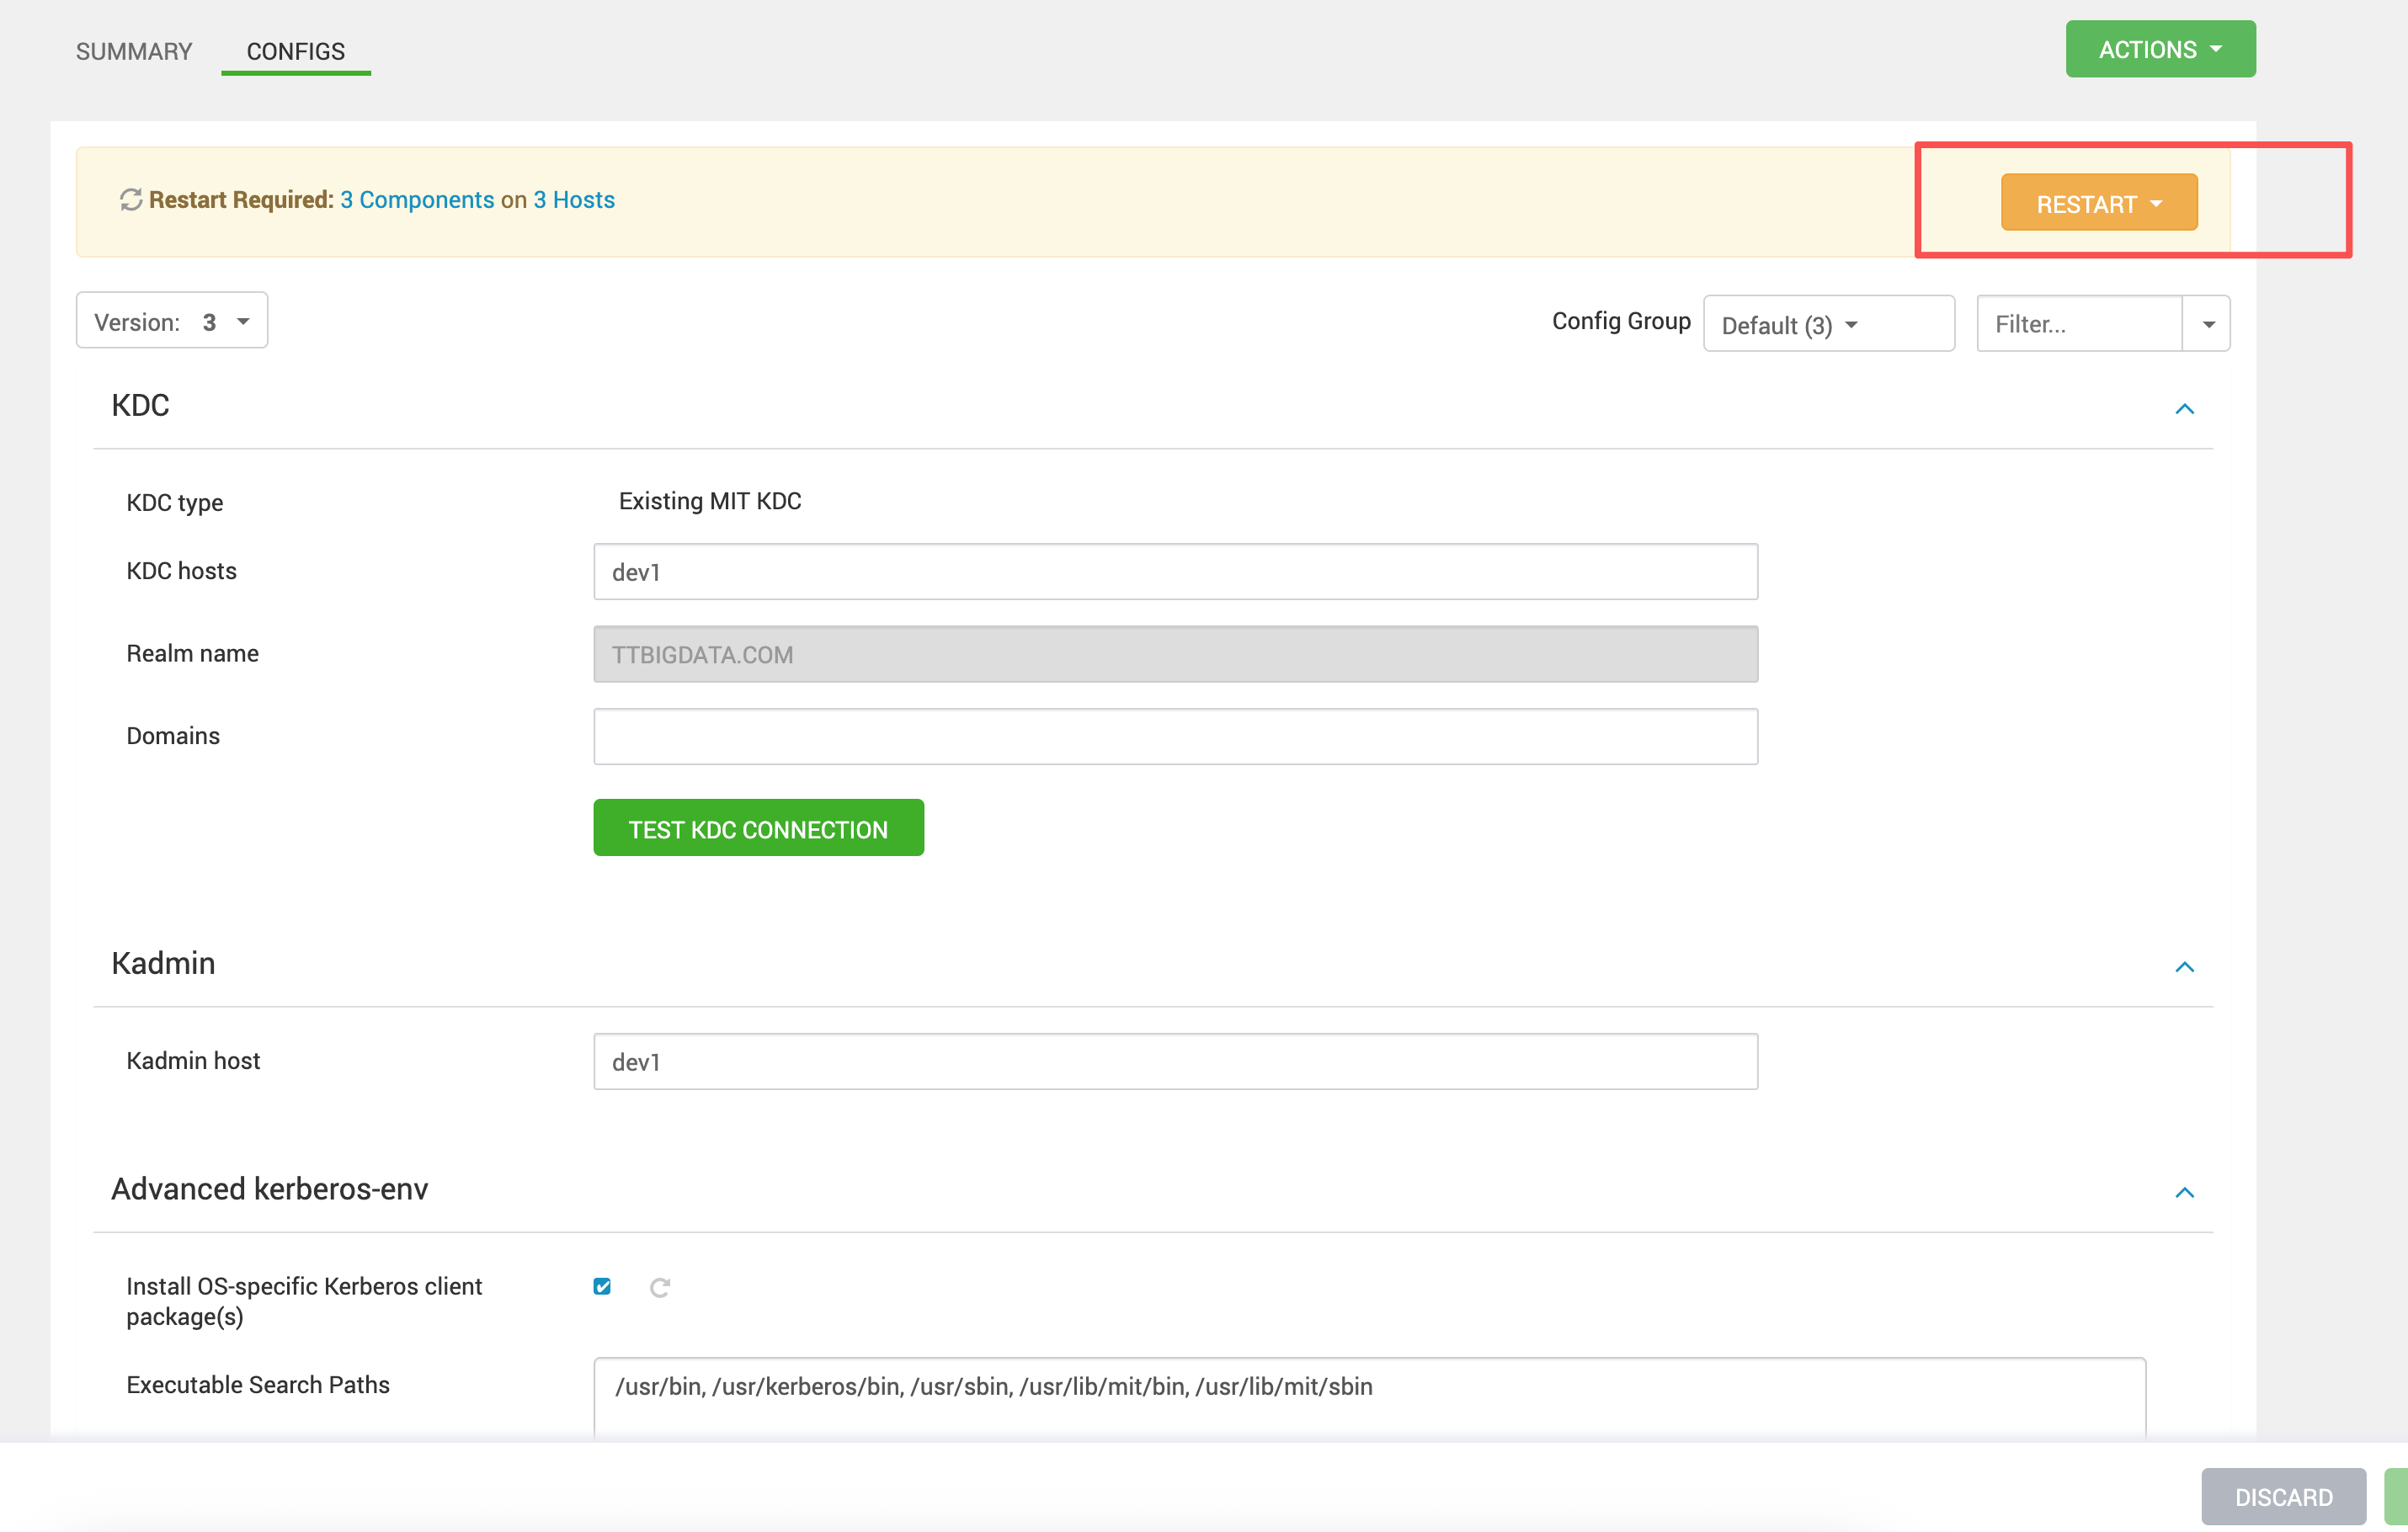The image size is (2408, 1532).
Task: Switch to the SUMMARY tab
Action: coord(134,51)
